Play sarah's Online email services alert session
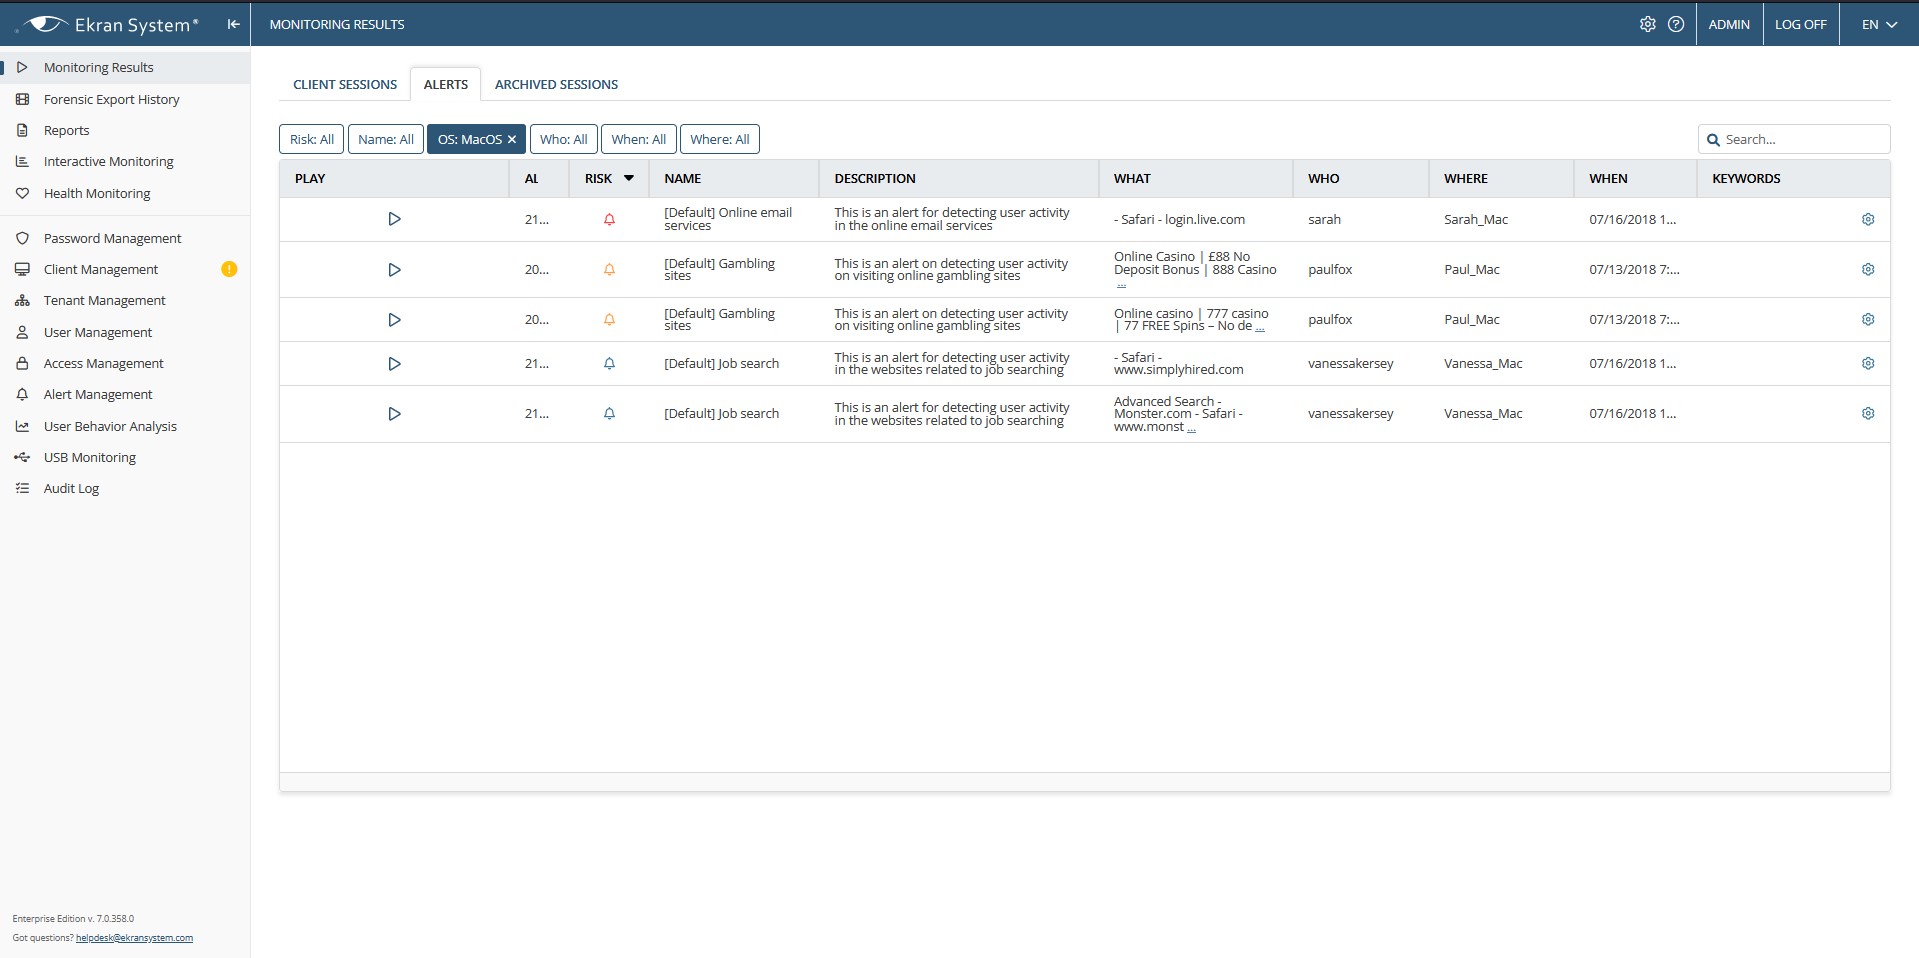The image size is (1919, 958). tap(394, 219)
